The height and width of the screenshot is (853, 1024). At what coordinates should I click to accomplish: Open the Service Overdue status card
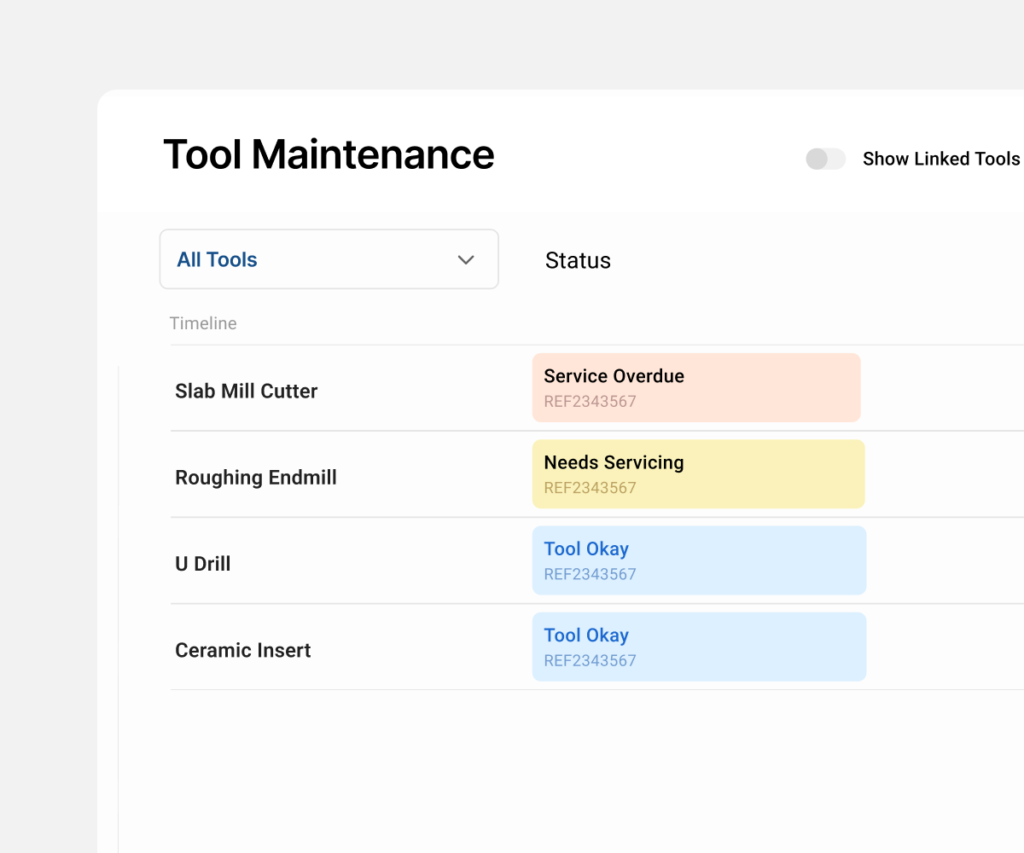coord(696,387)
